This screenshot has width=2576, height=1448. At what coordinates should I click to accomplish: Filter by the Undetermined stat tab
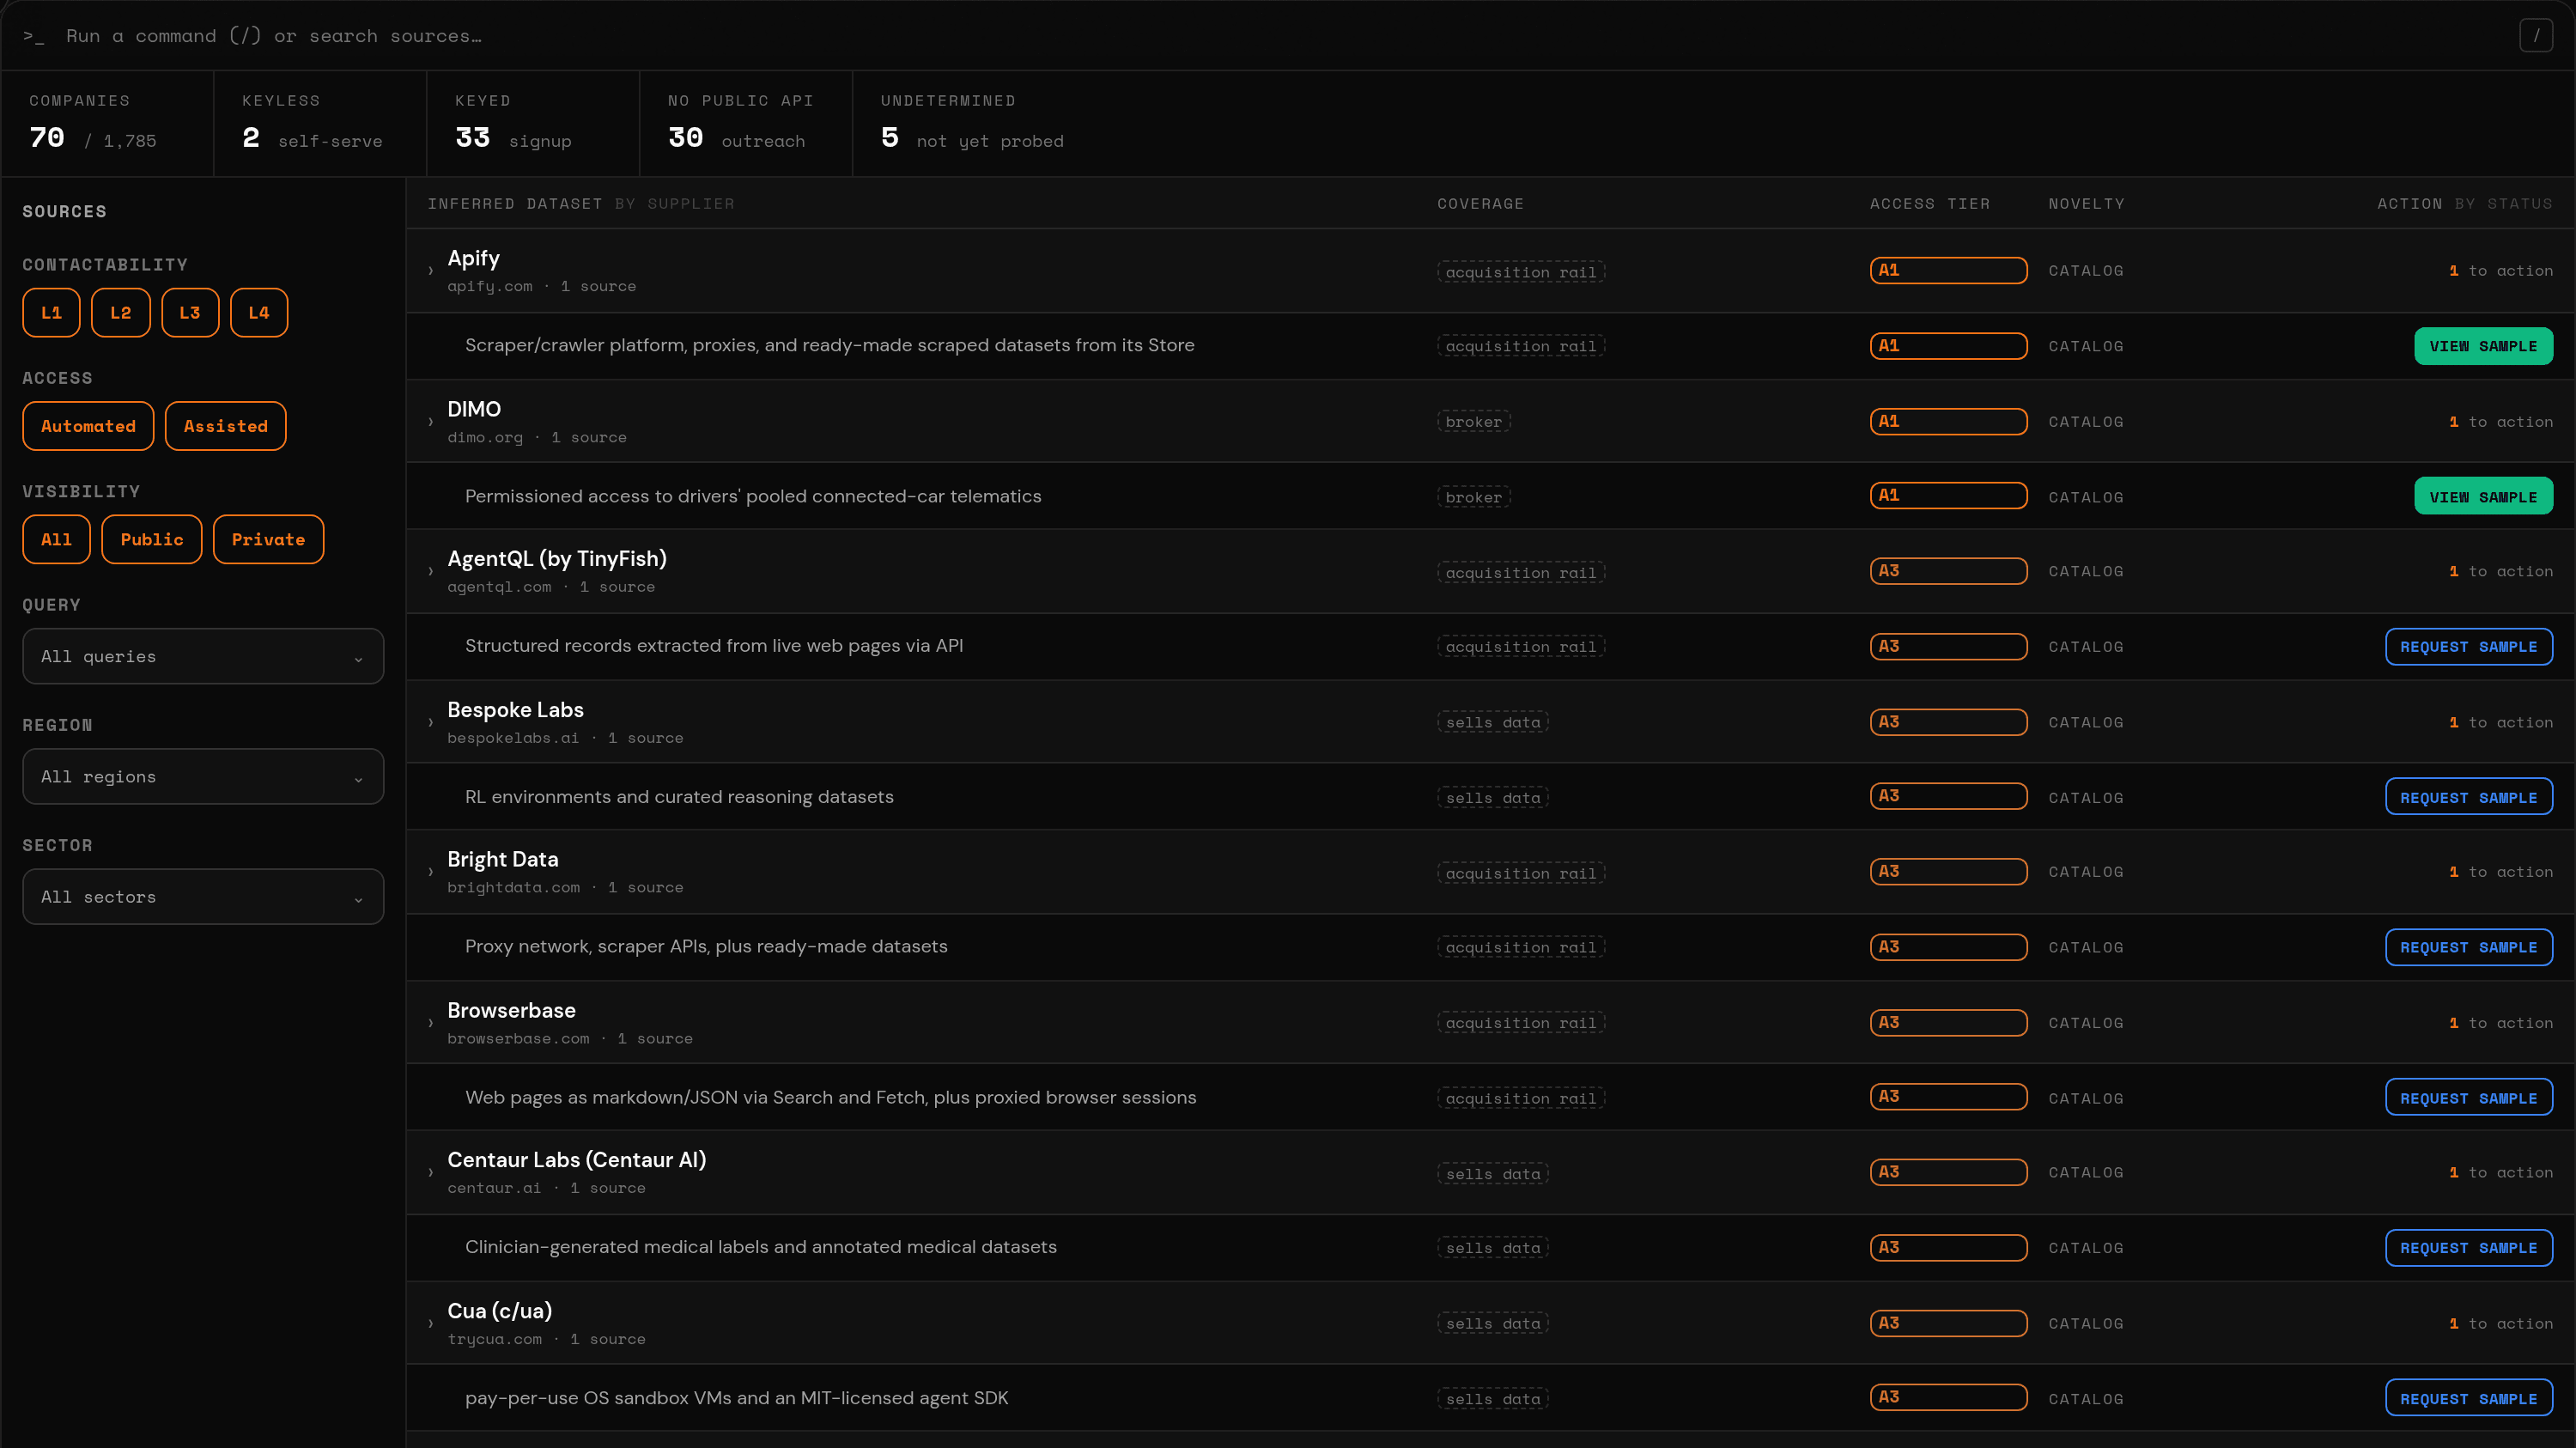coord(972,124)
